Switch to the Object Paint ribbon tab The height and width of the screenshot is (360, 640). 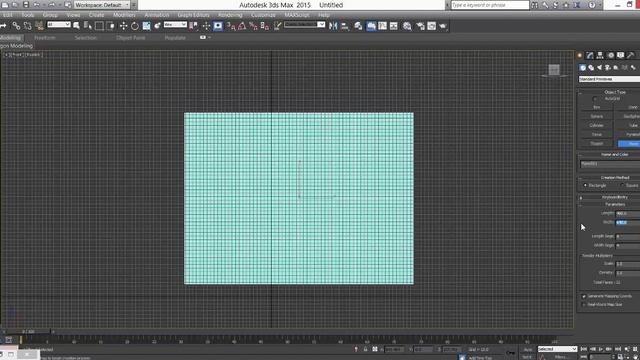131,38
